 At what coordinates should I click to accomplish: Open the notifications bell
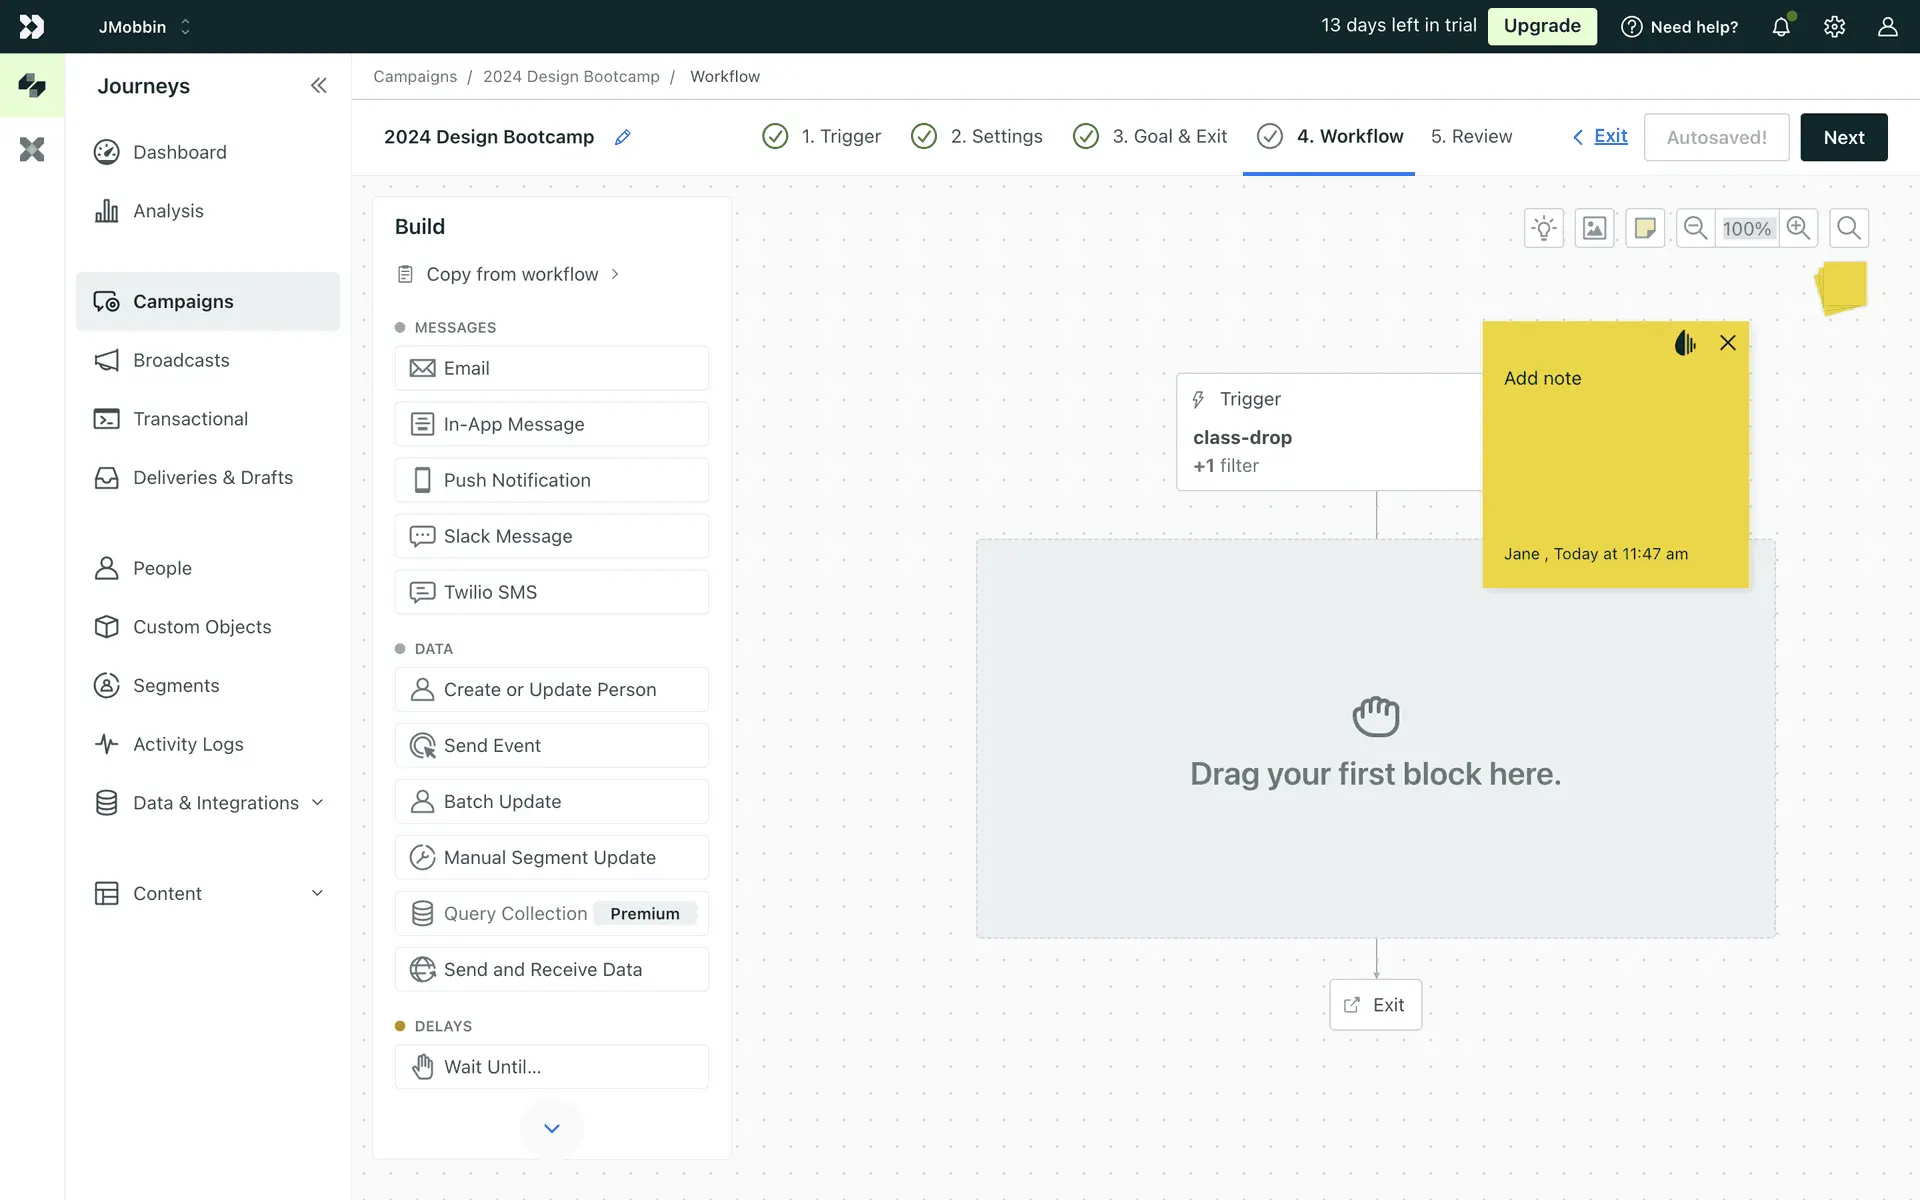point(1781,27)
